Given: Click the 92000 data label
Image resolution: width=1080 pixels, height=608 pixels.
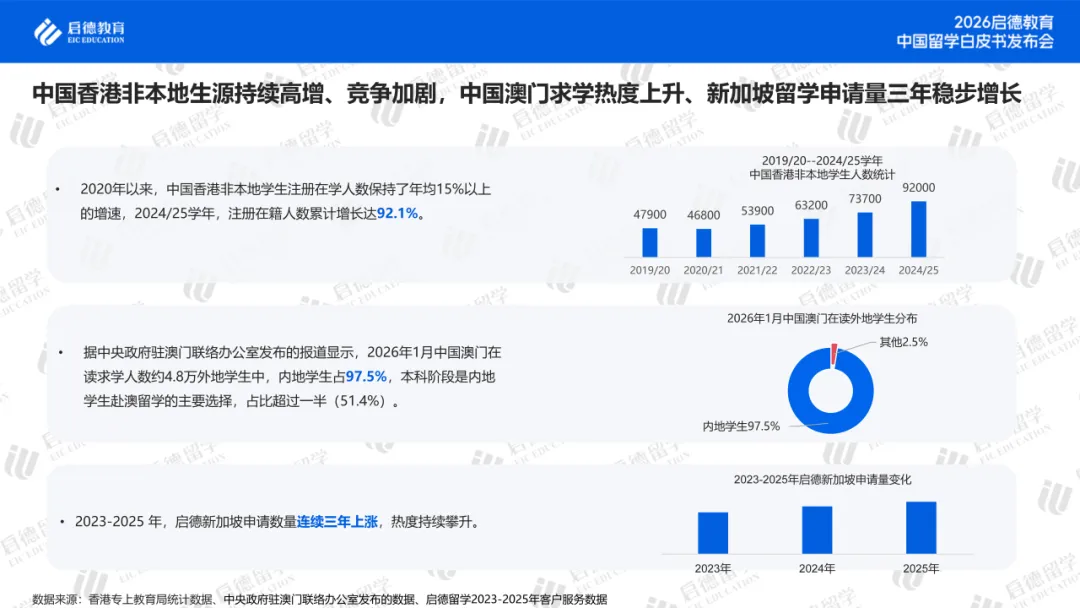Looking at the screenshot, I should click(918, 187).
